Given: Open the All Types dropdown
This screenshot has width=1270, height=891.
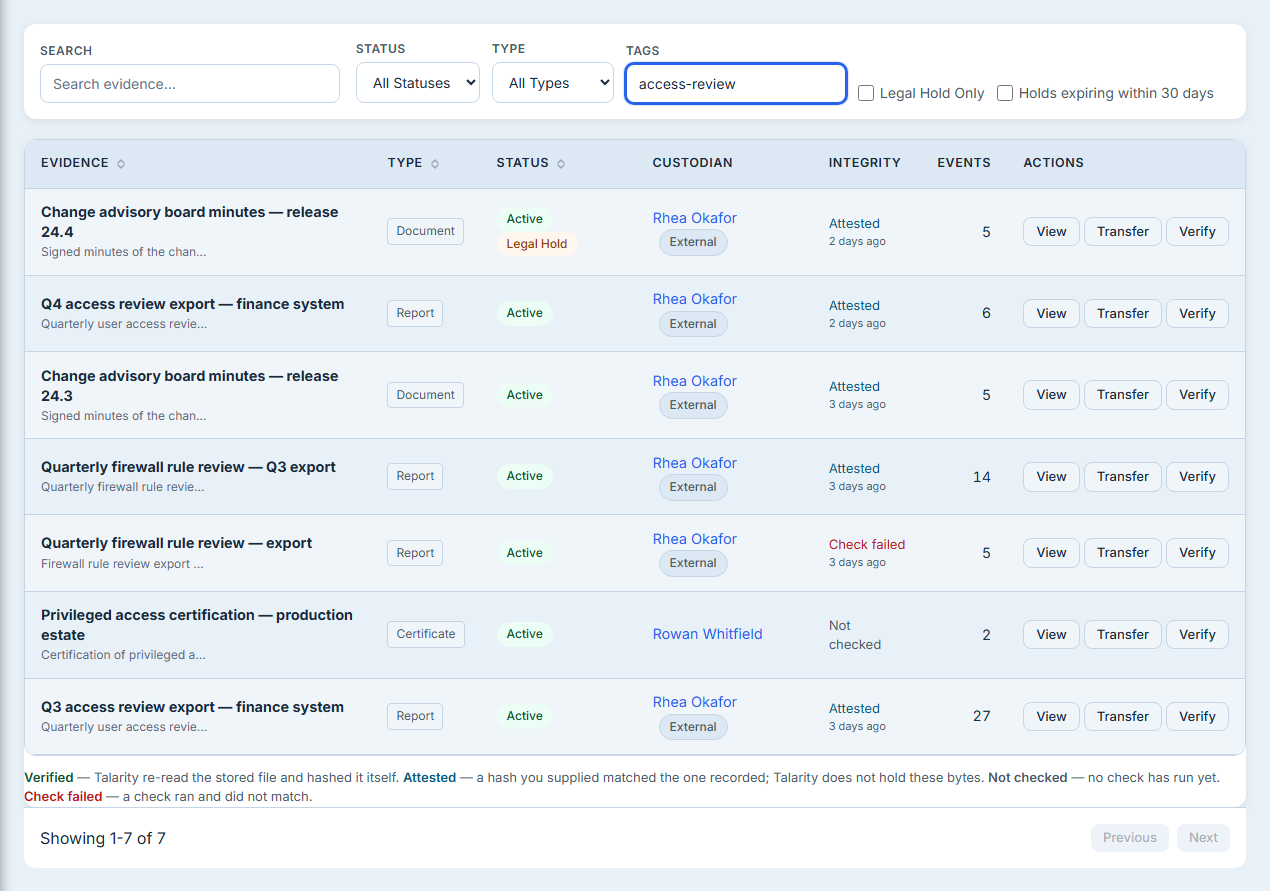Looking at the screenshot, I should [553, 83].
